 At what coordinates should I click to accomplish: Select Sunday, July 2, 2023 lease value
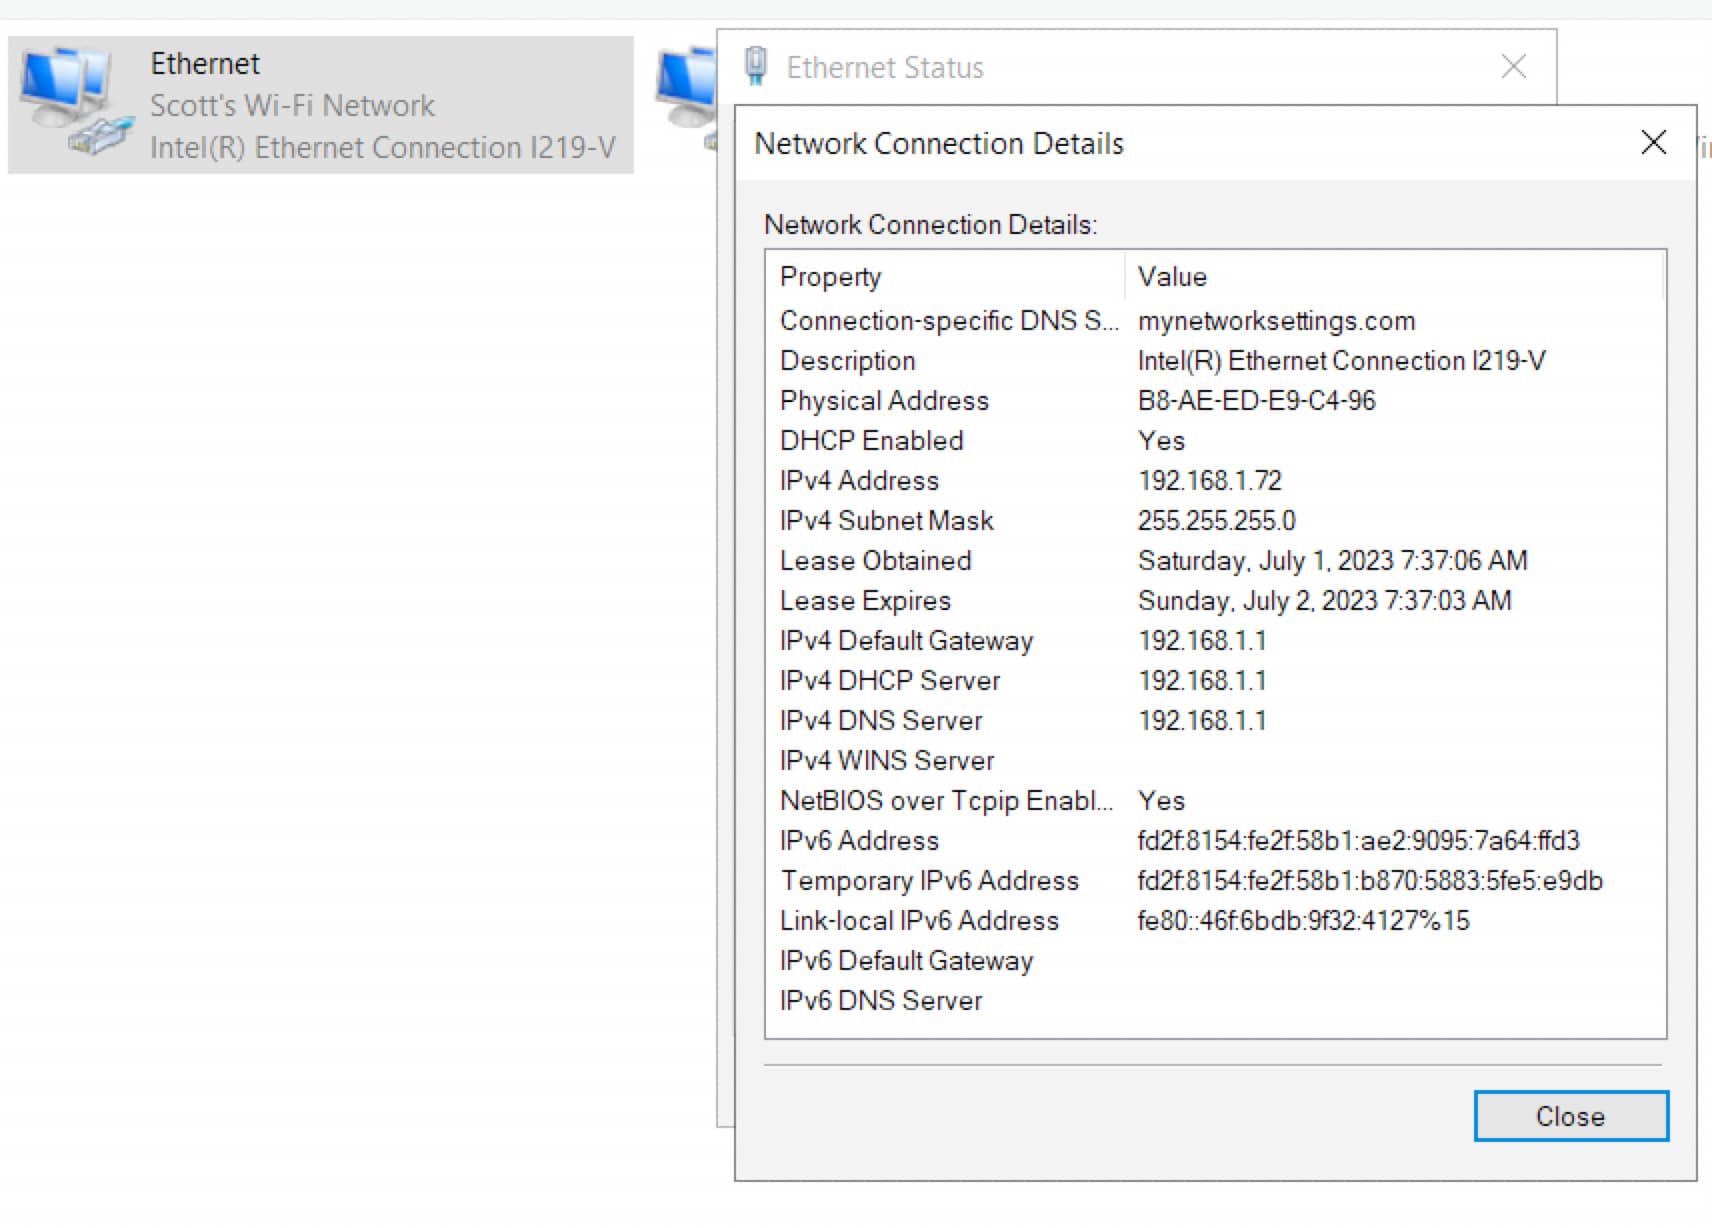coord(1324,601)
